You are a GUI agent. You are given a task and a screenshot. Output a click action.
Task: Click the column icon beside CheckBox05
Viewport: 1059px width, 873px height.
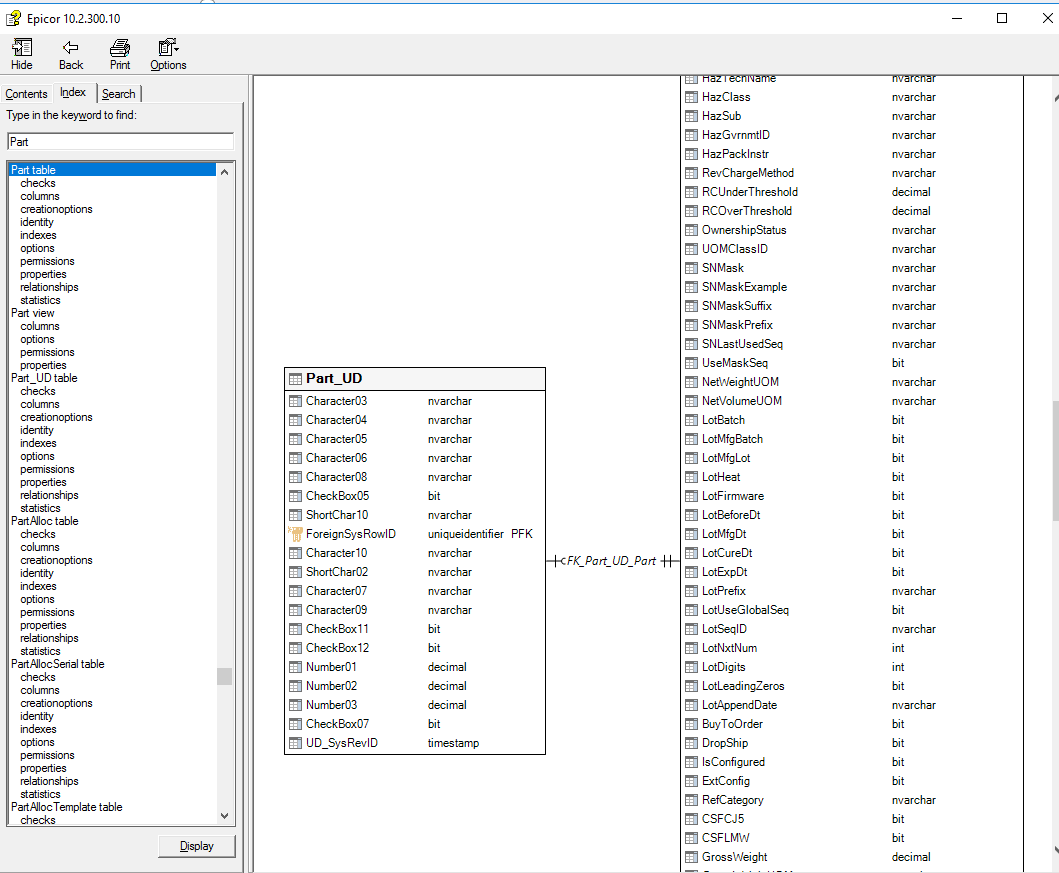[x=295, y=496]
